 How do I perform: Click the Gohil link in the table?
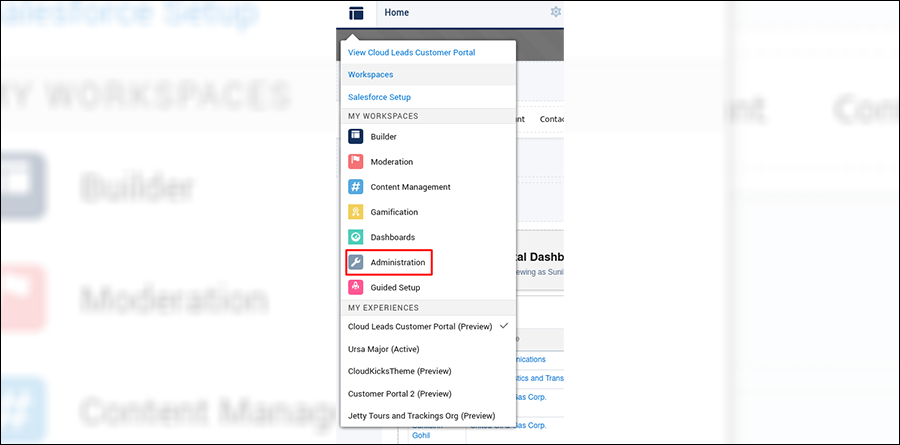(420, 435)
